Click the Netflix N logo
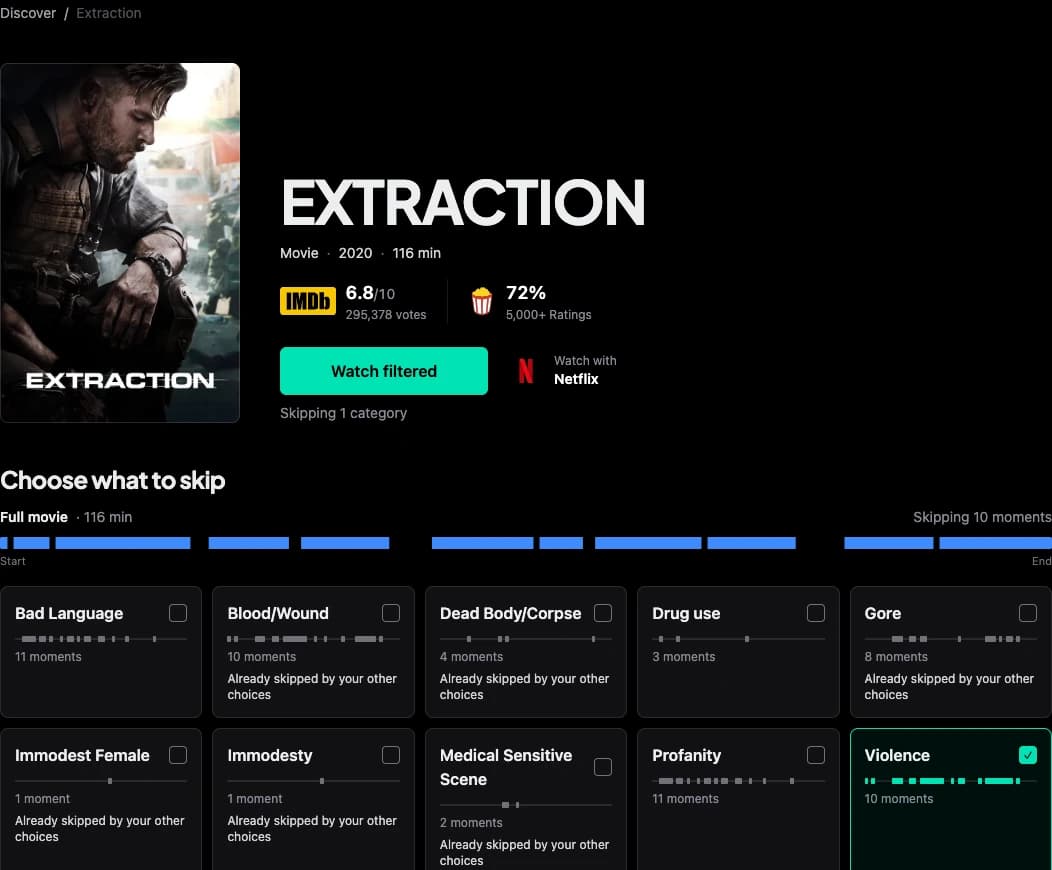The height and width of the screenshot is (870, 1052). pyautogui.click(x=526, y=371)
